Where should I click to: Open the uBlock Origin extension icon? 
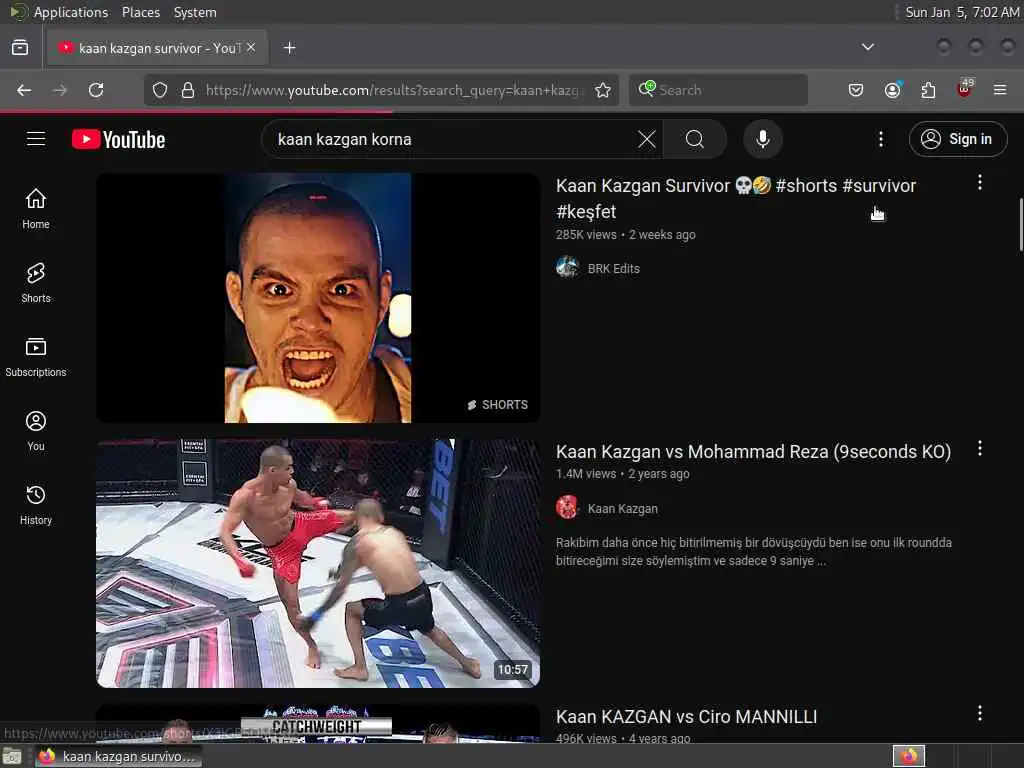[x=965, y=89]
